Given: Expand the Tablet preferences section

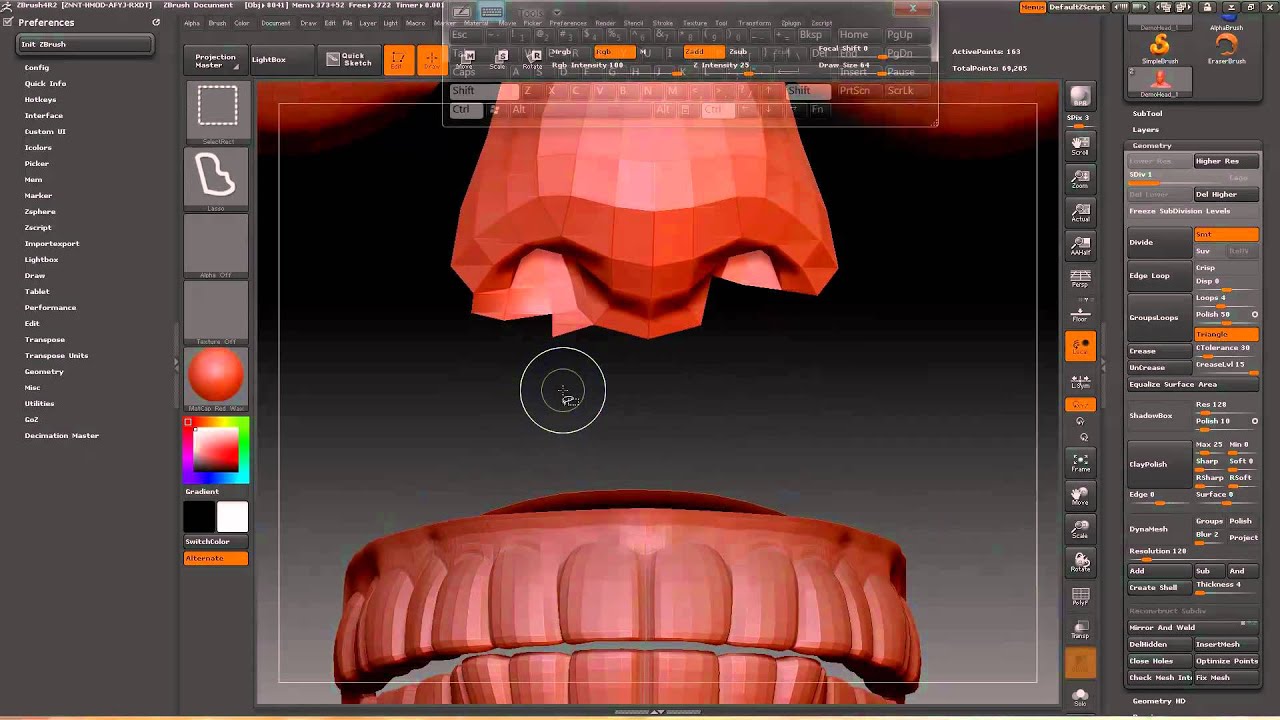Looking at the screenshot, I should coord(37,291).
